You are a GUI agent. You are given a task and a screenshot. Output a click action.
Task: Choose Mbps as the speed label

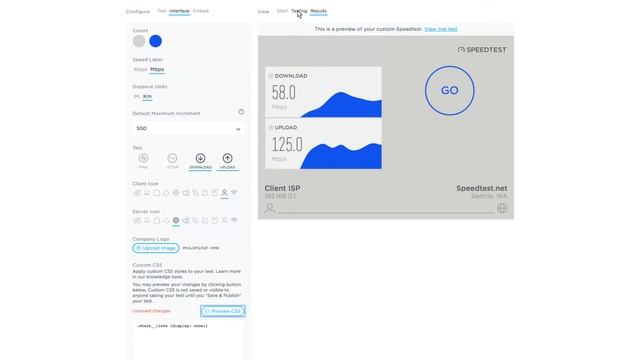pyautogui.click(x=157, y=69)
